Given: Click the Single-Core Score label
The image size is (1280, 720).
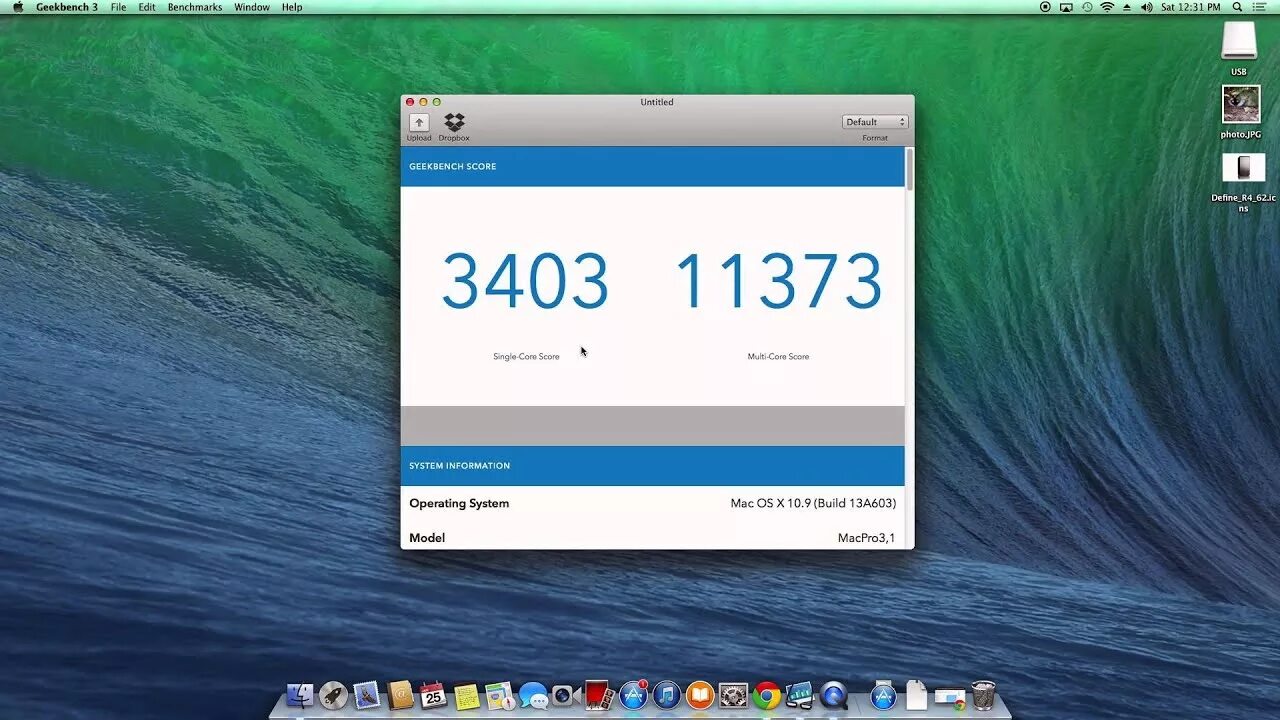Looking at the screenshot, I should [526, 357].
